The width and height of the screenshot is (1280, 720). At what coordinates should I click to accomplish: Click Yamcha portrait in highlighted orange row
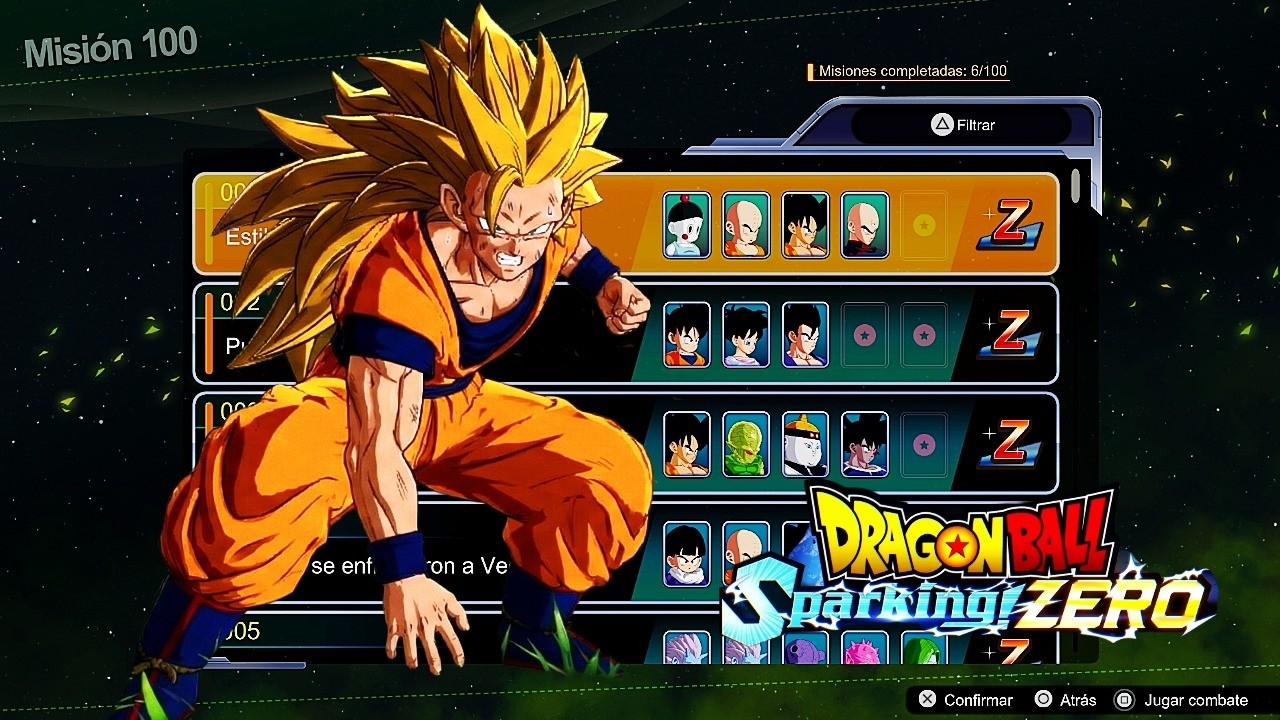point(805,225)
